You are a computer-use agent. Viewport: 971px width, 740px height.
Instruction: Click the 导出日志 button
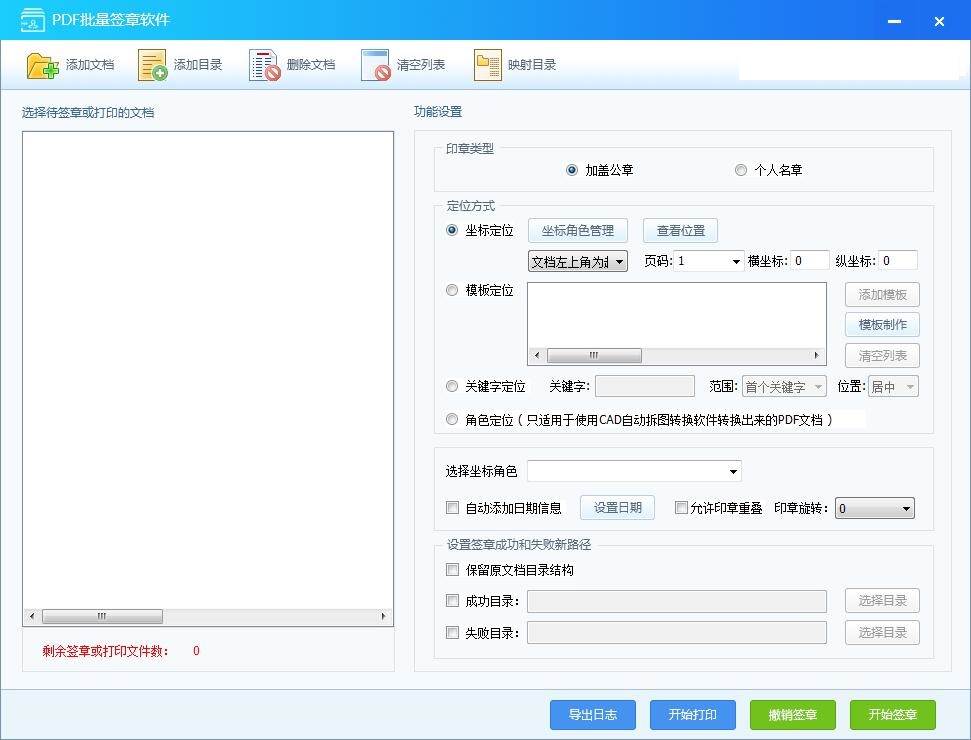593,715
